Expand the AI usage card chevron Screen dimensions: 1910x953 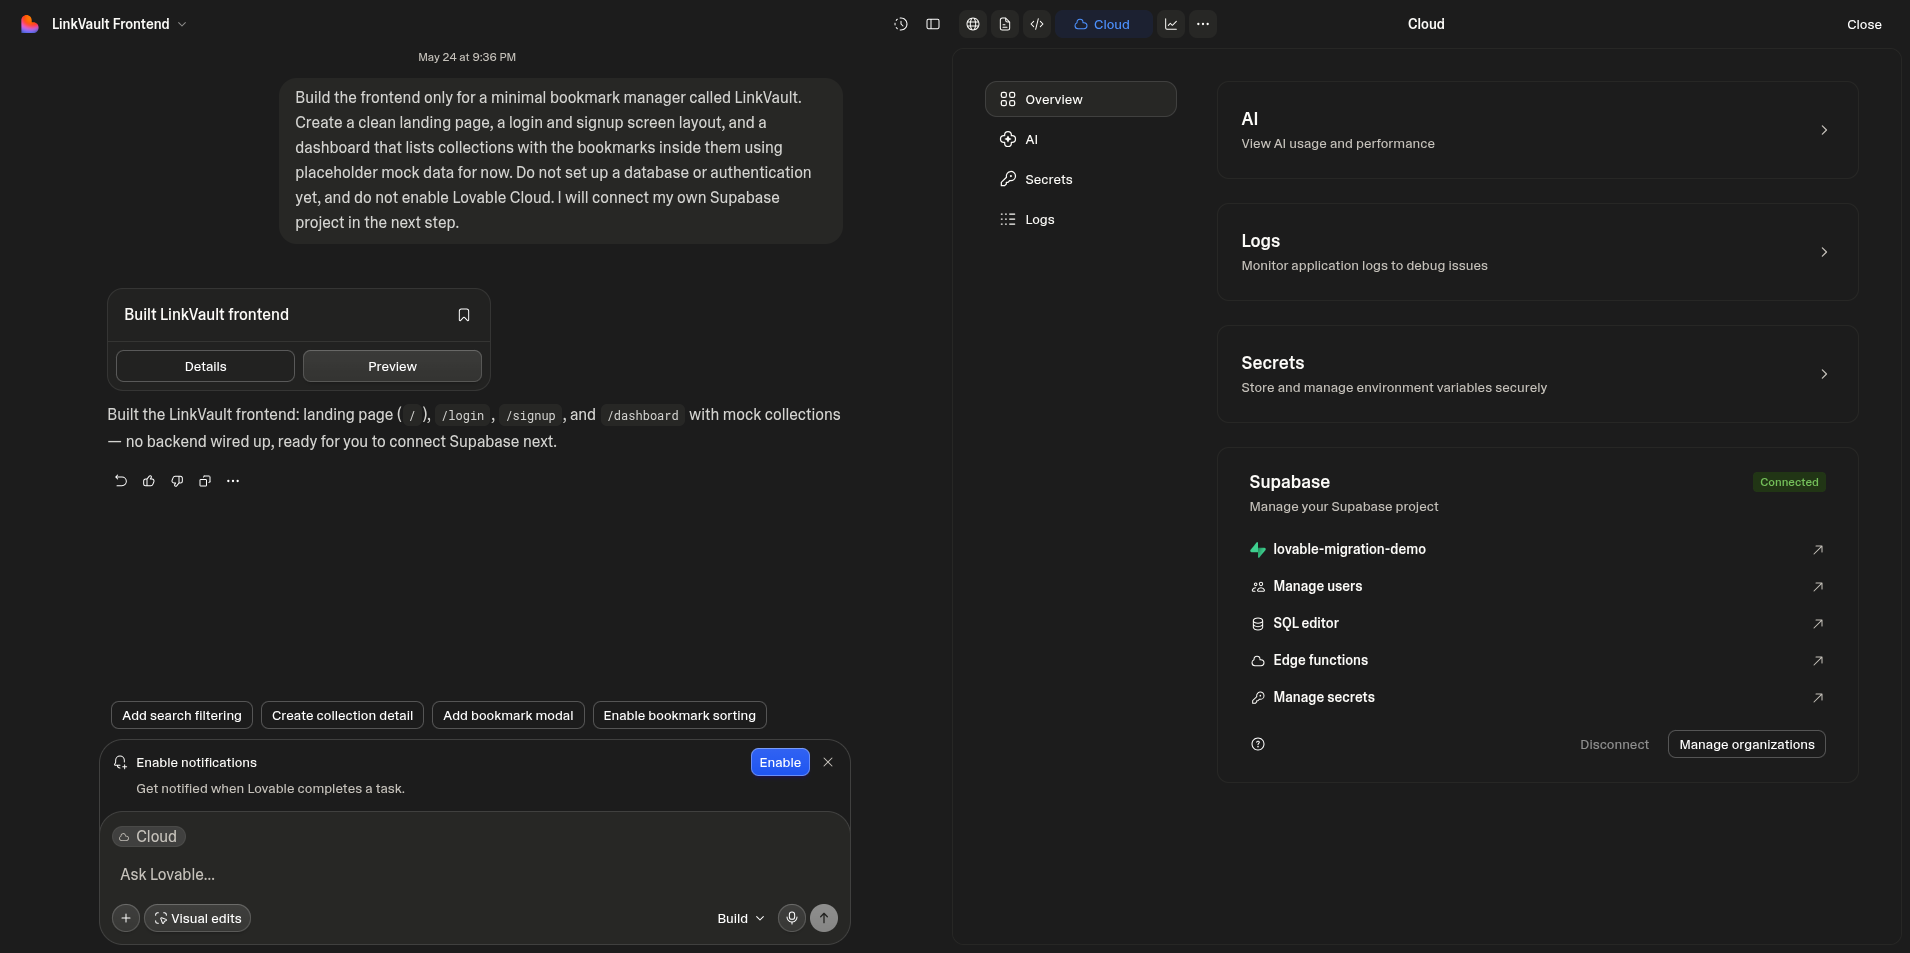[1824, 130]
